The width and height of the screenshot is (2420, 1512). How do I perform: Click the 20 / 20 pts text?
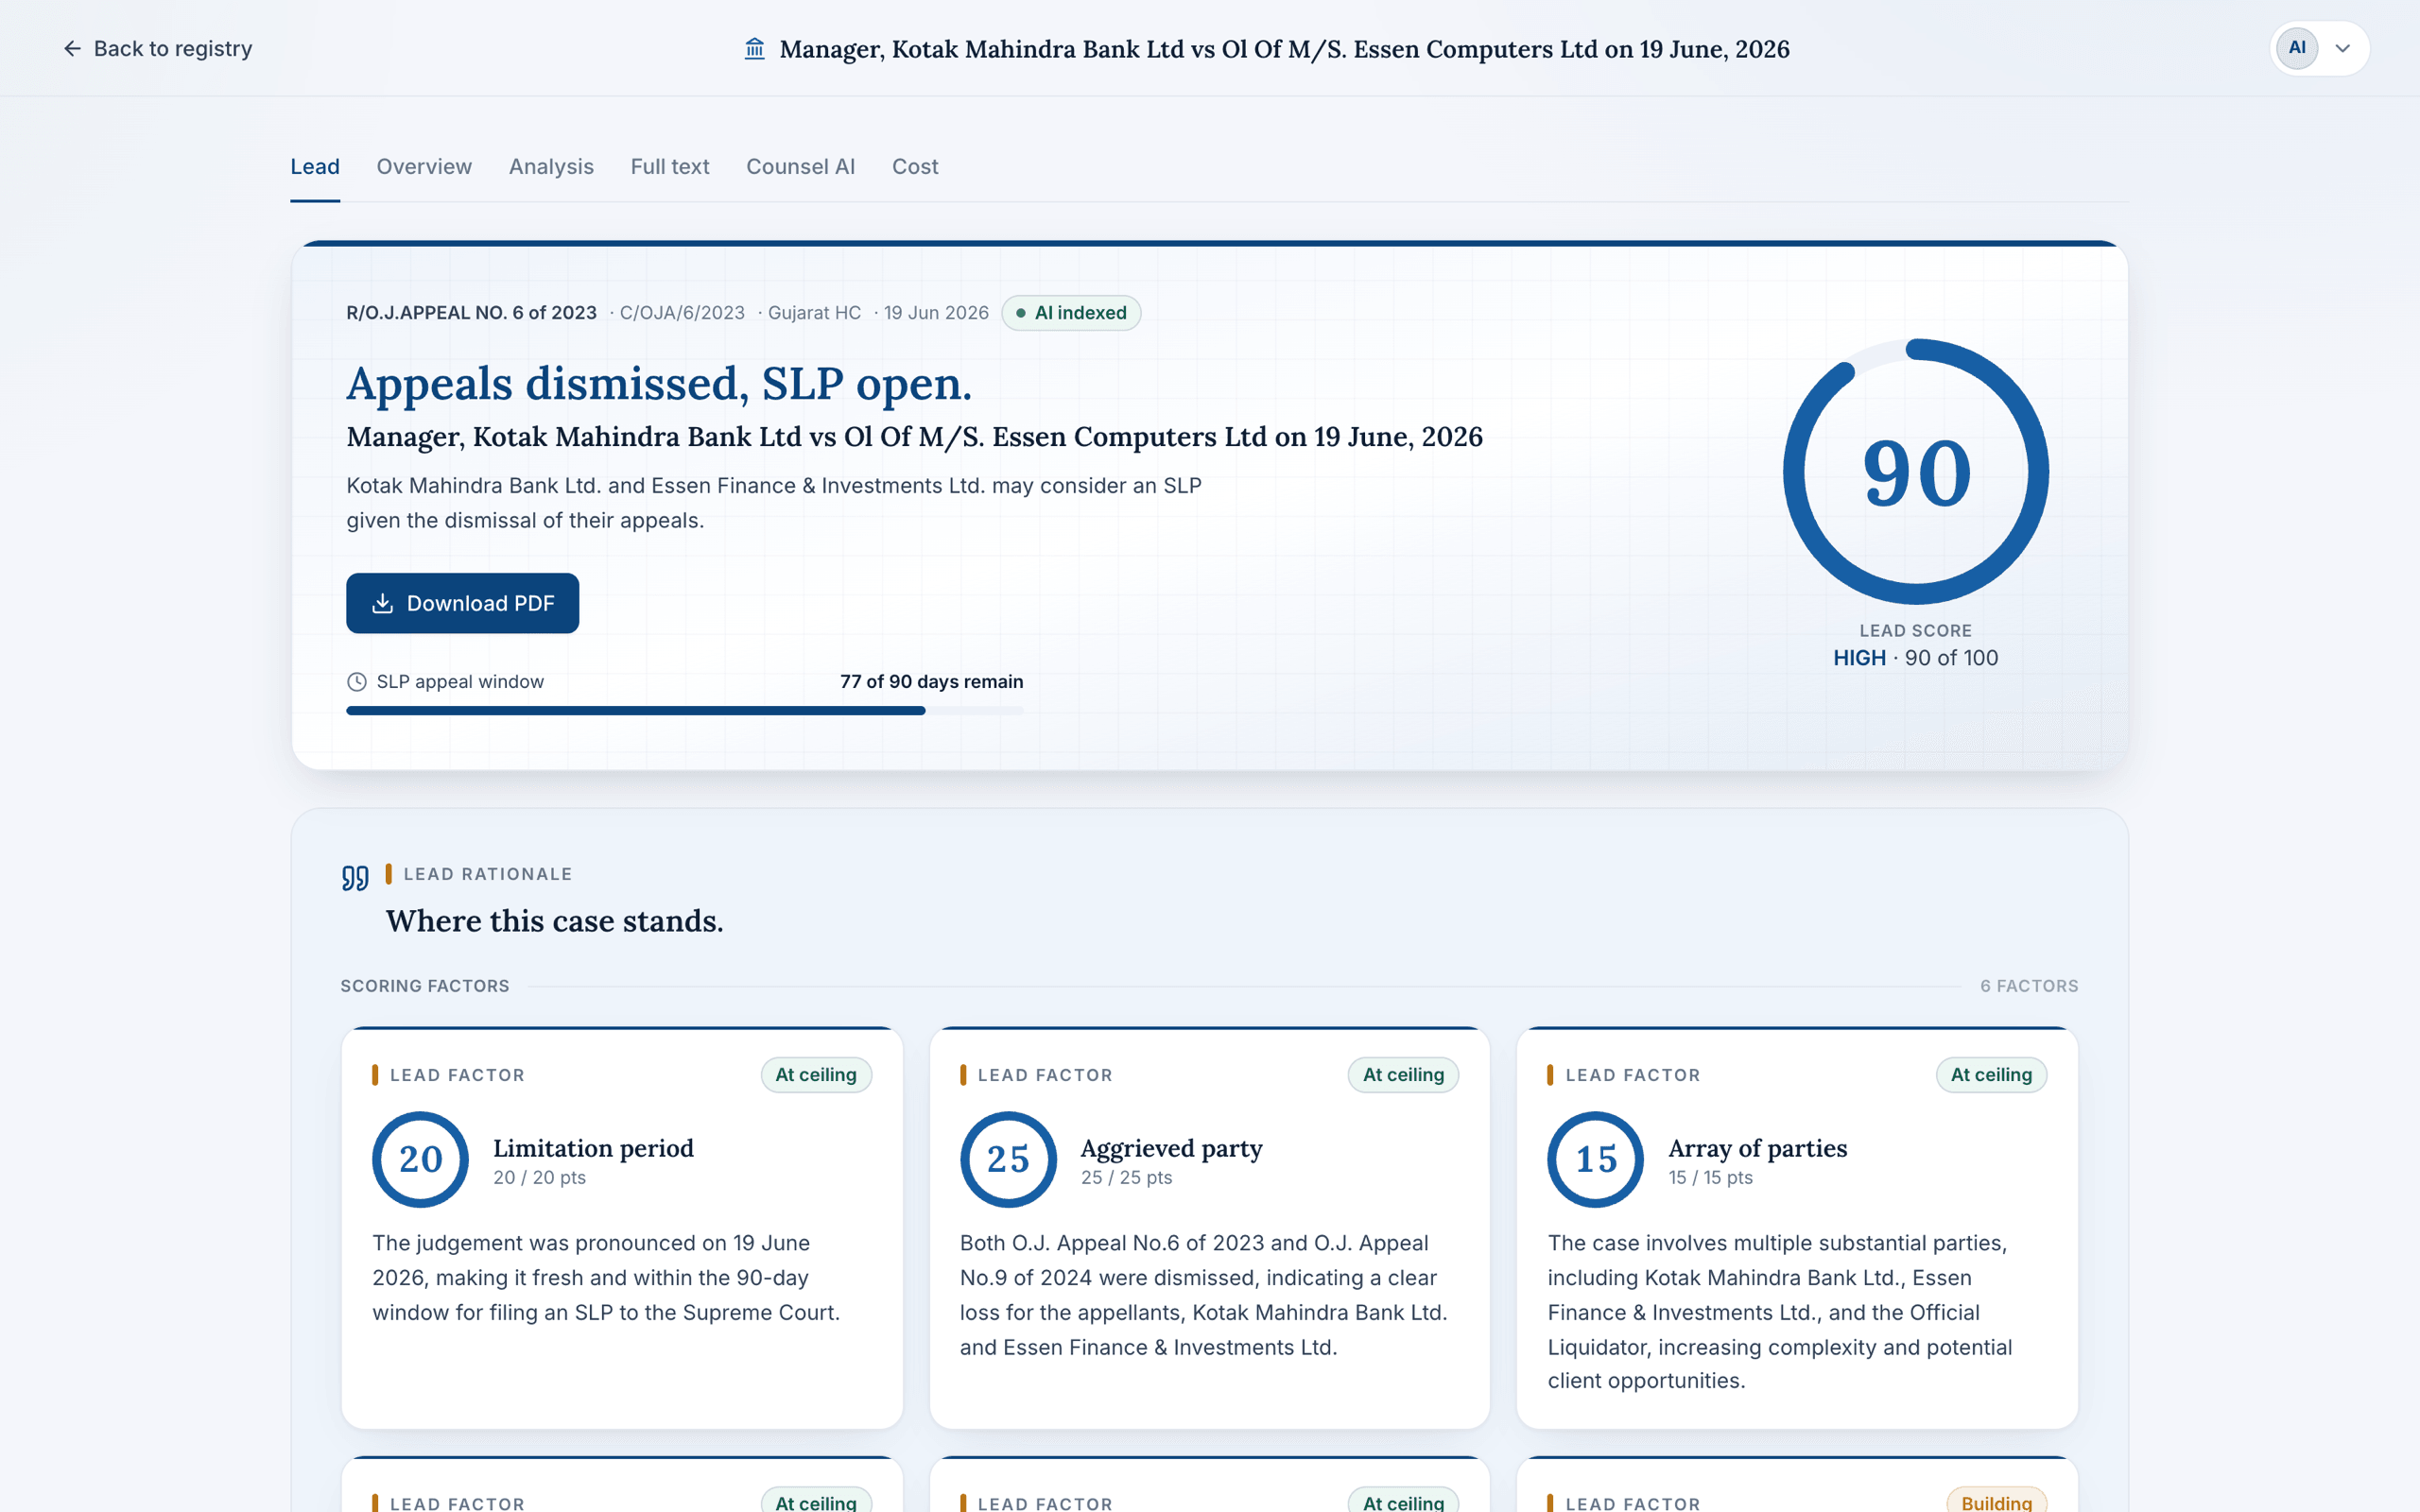point(539,1178)
